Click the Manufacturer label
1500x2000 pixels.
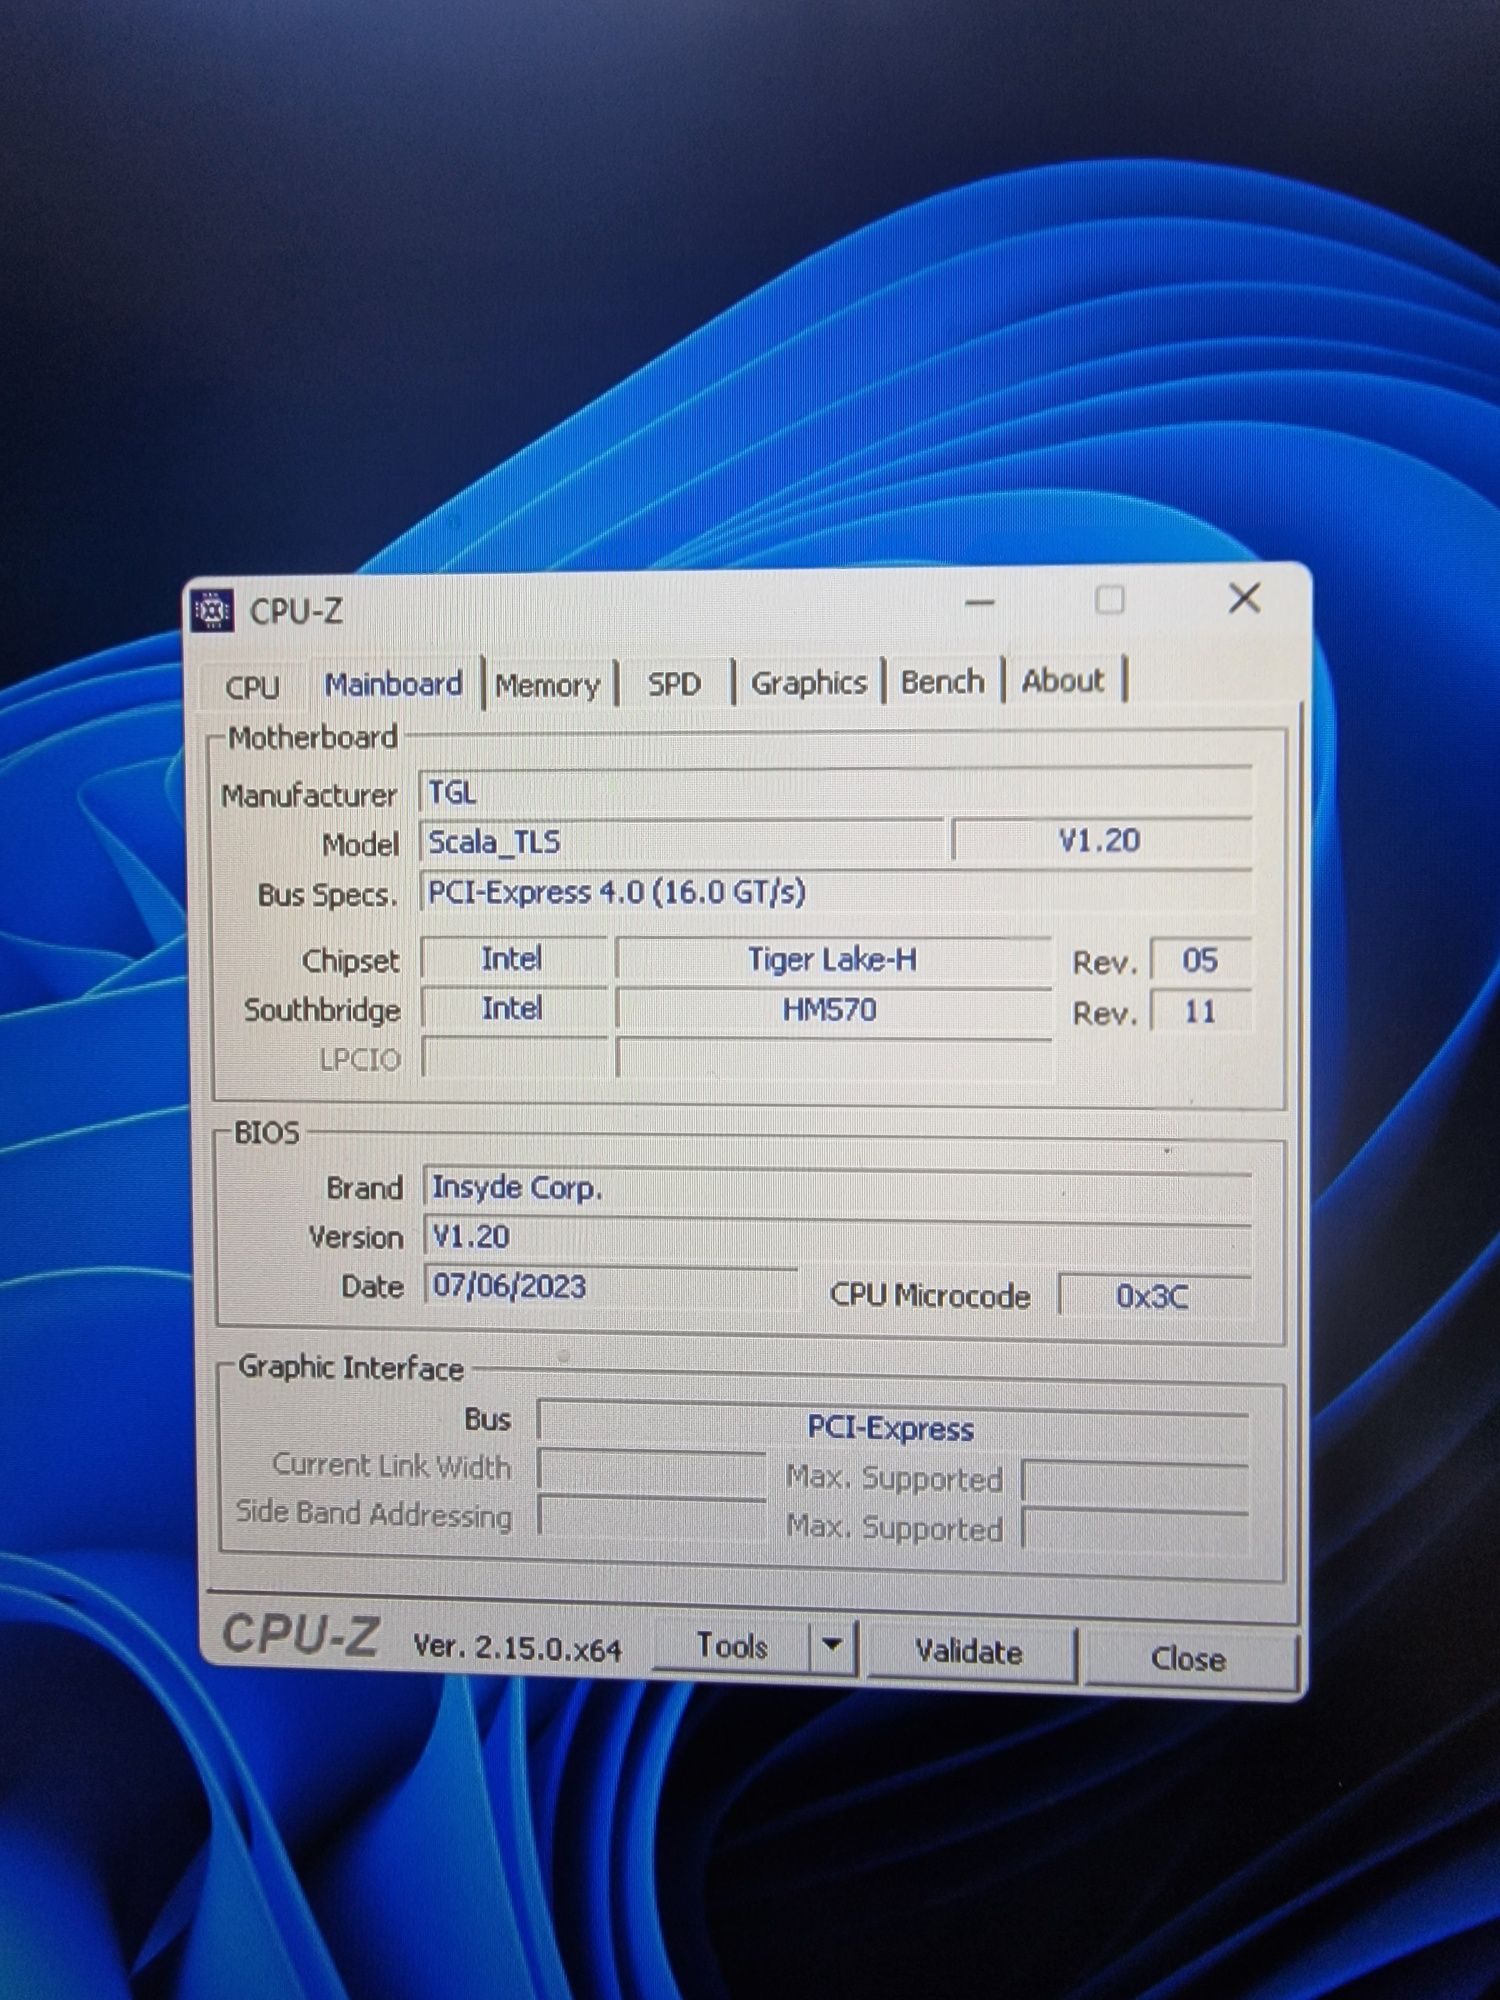pyautogui.click(x=309, y=795)
